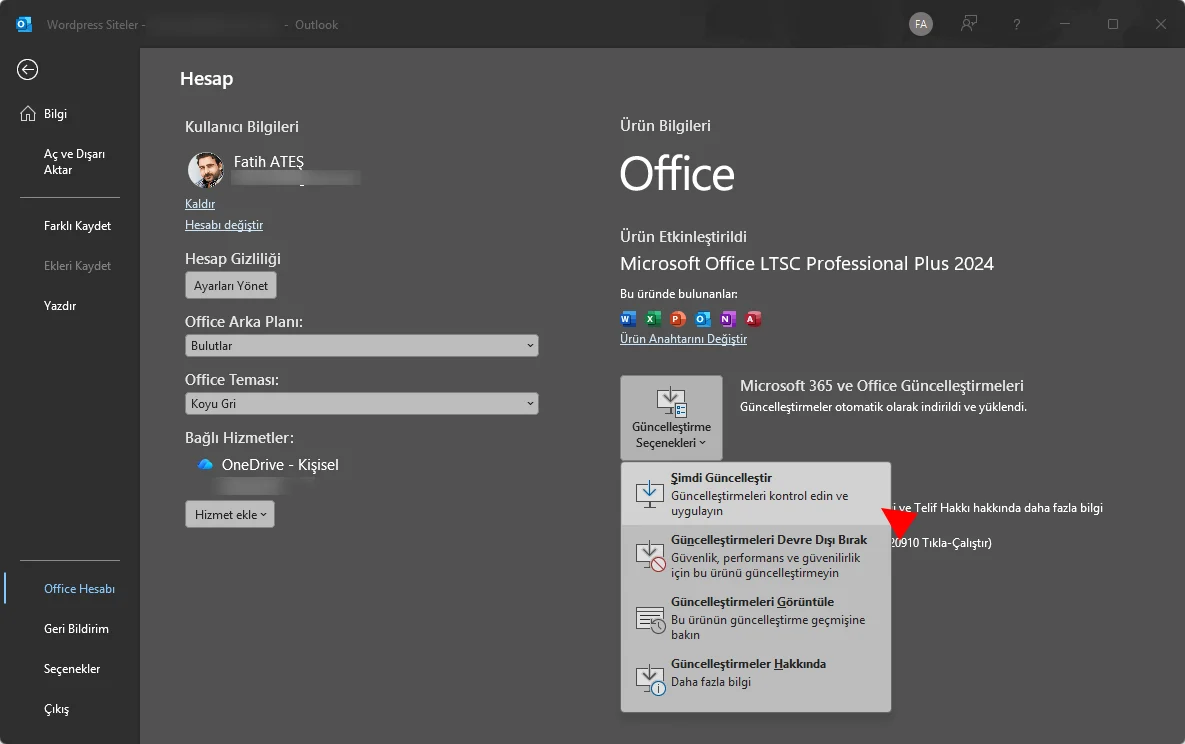Click the Hesap page heading
This screenshot has height=744, width=1185.
[x=206, y=79]
